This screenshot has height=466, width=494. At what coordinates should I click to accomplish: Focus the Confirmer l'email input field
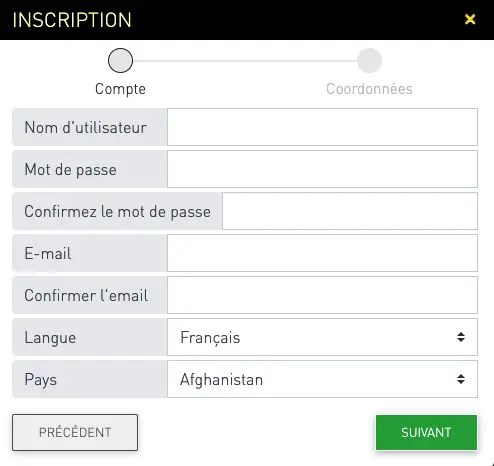pos(322,295)
